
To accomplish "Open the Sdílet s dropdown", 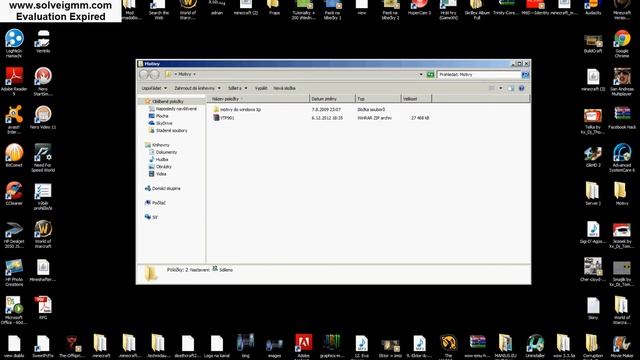I will (238, 88).
